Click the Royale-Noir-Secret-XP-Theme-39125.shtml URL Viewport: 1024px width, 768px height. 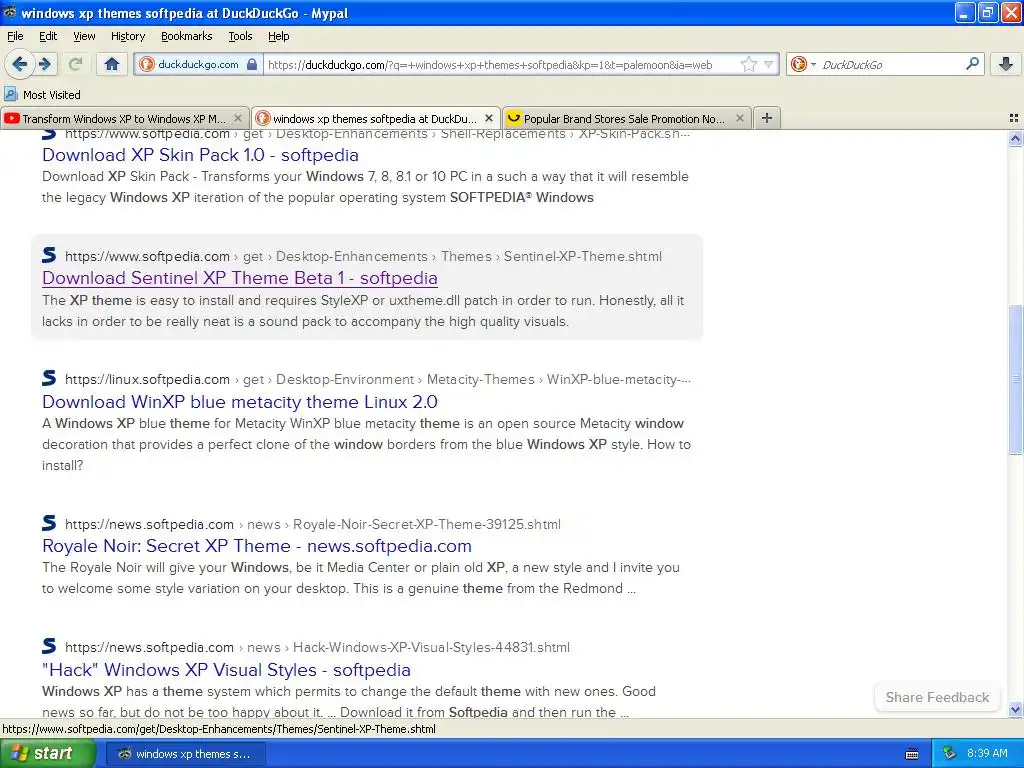(426, 524)
